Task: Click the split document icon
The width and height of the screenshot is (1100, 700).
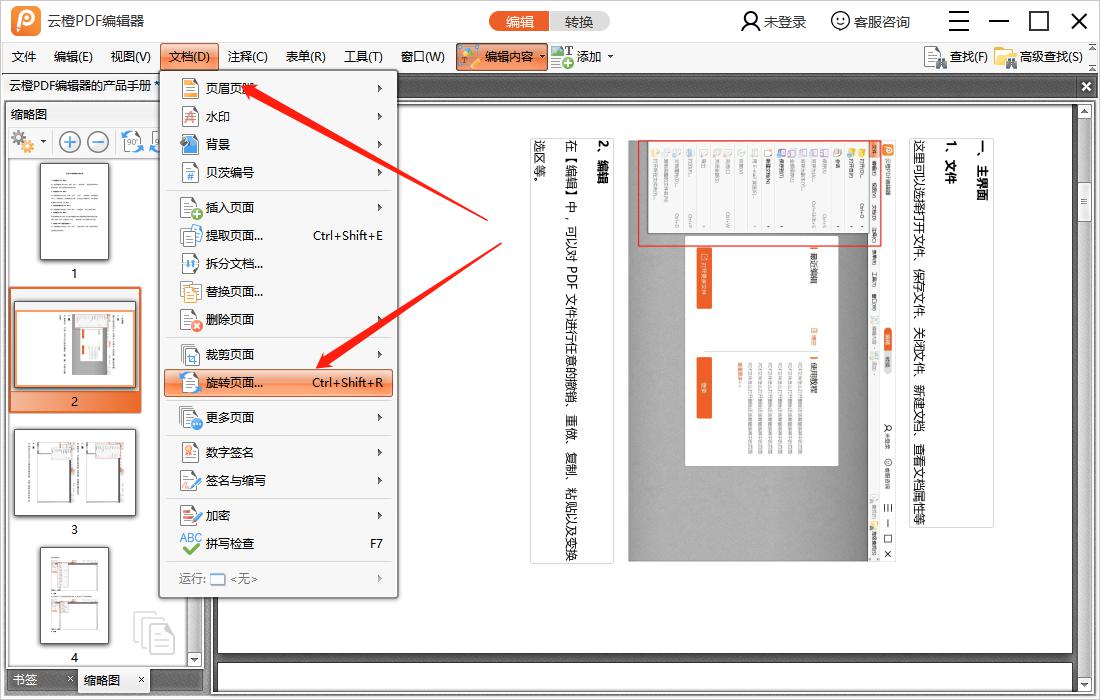Action: click(190, 264)
